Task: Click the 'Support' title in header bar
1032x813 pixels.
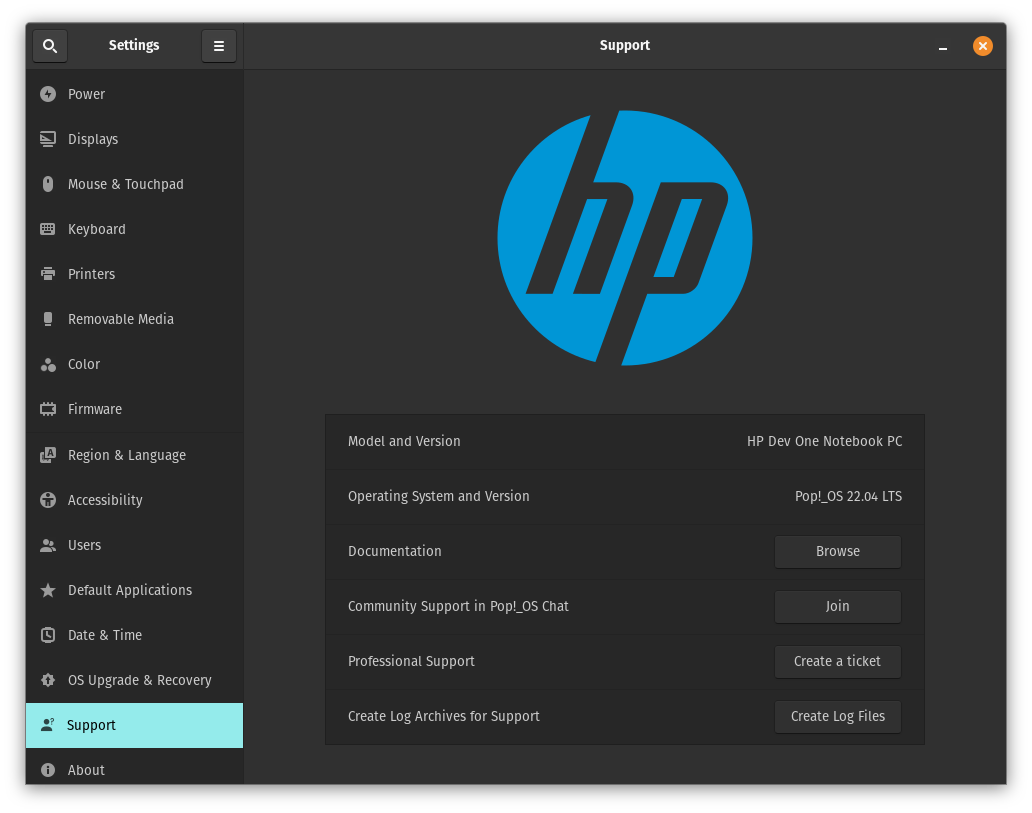Action: point(625,45)
